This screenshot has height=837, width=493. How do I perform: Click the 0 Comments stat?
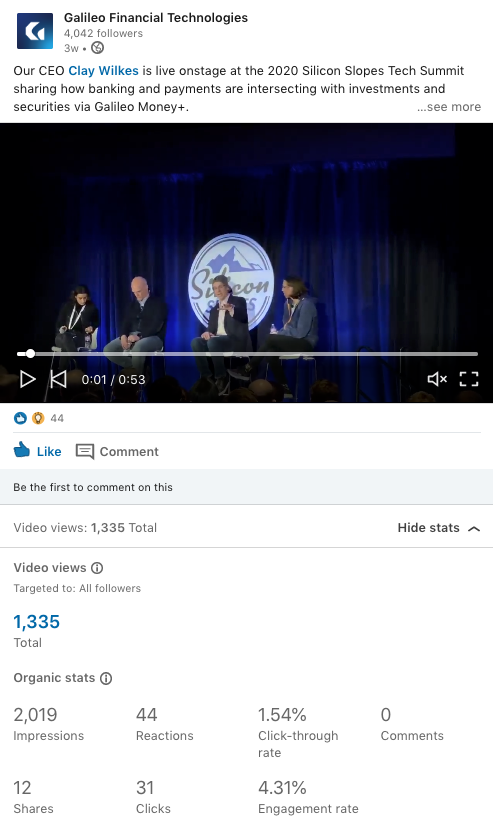(x=412, y=724)
